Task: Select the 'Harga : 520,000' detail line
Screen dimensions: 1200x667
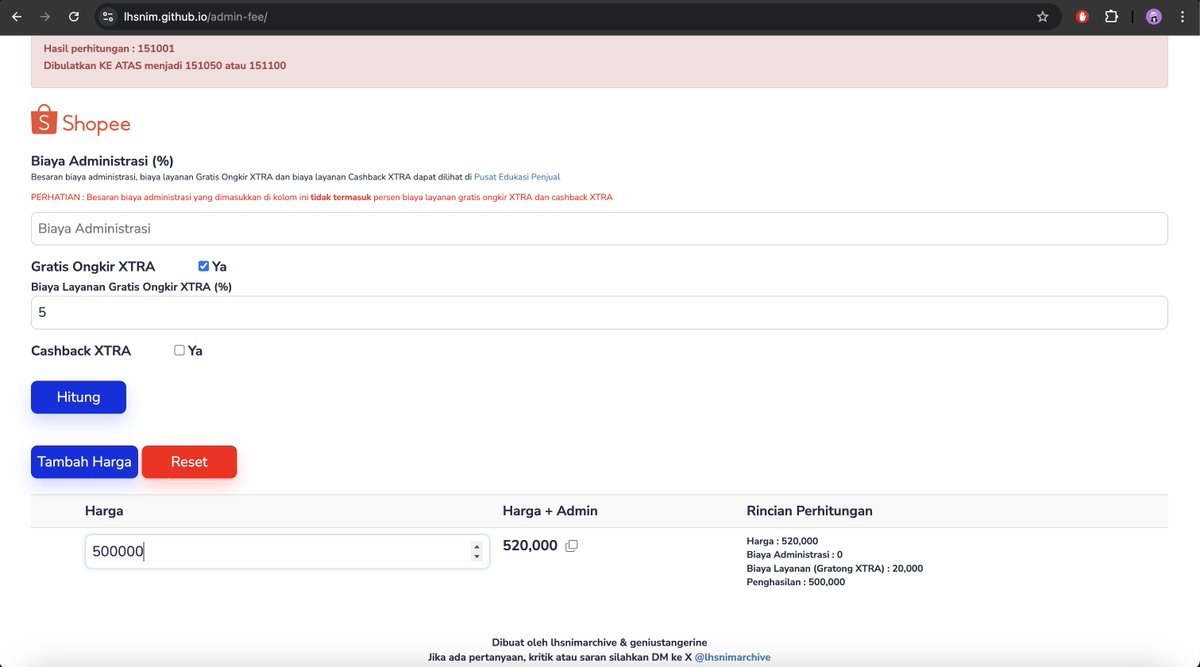Action: coord(783,541)
